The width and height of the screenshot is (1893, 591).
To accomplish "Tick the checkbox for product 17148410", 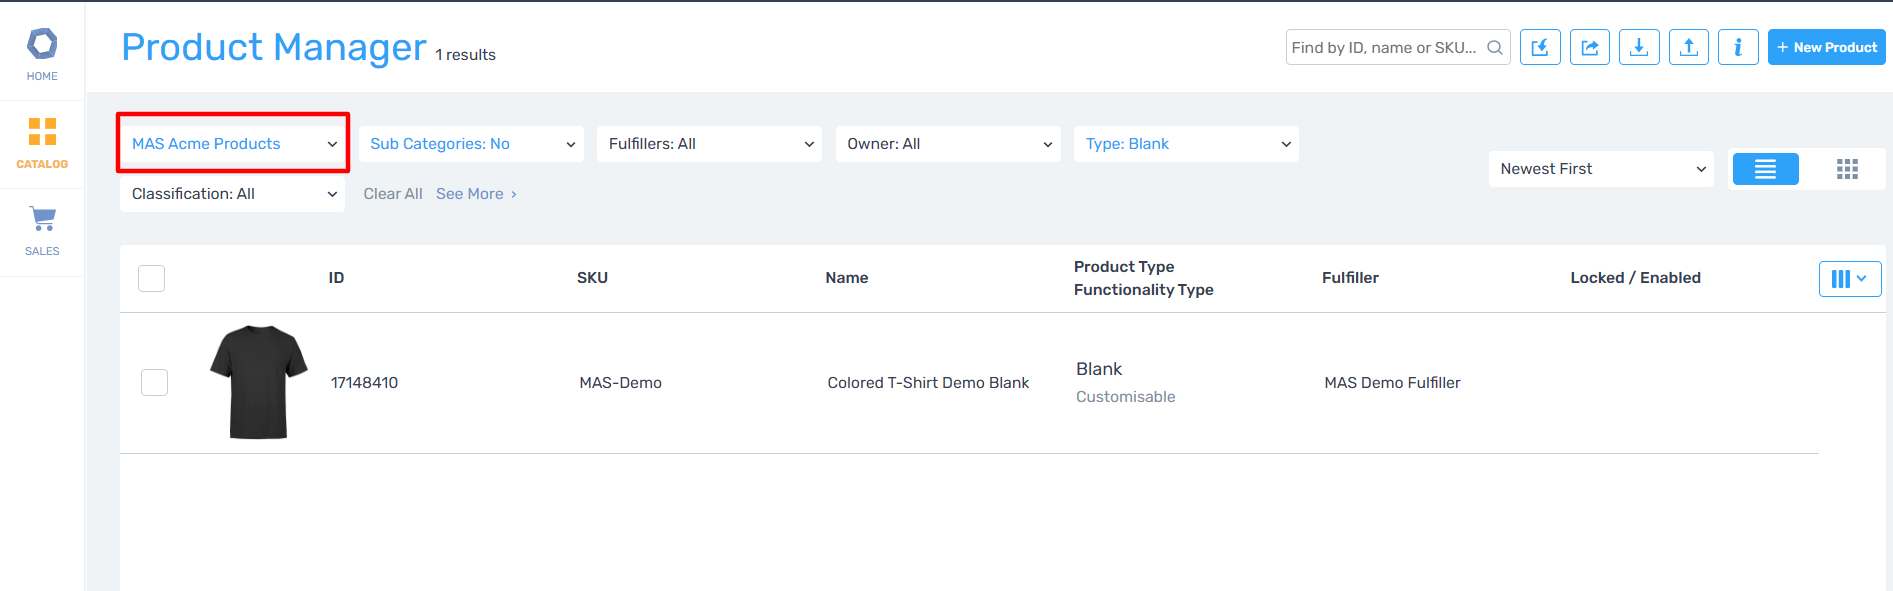I will pyautogui.click(x=154, y=383).
